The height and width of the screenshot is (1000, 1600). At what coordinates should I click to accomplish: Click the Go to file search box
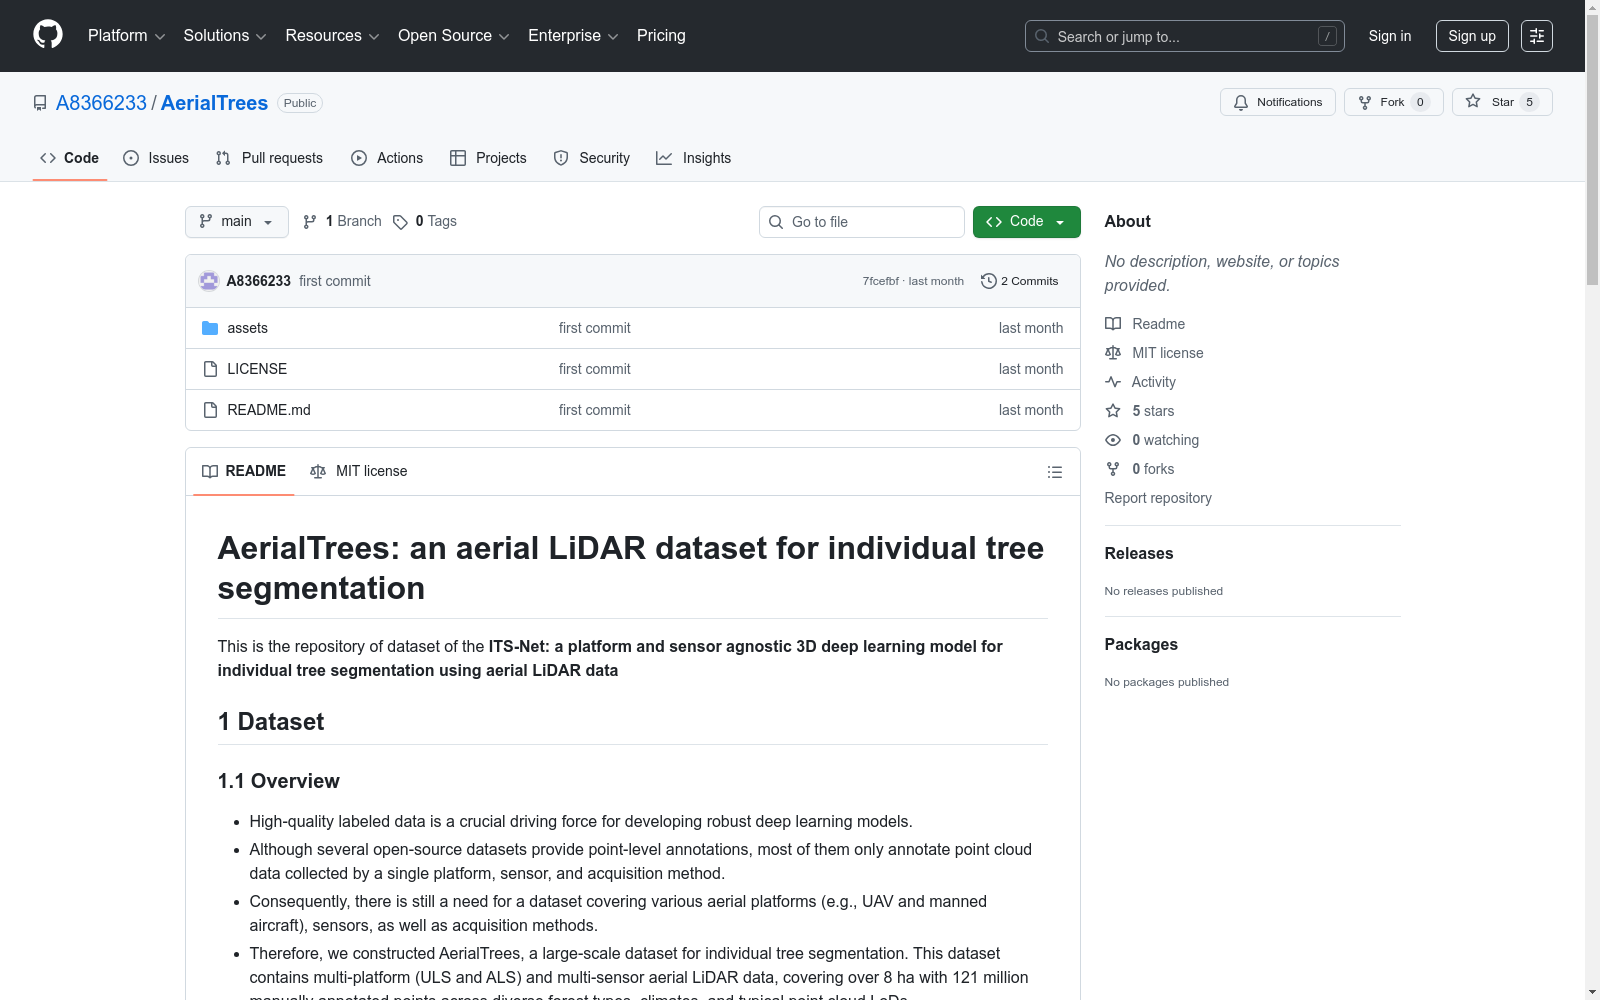pyautogui.click(x=862, y=222)
